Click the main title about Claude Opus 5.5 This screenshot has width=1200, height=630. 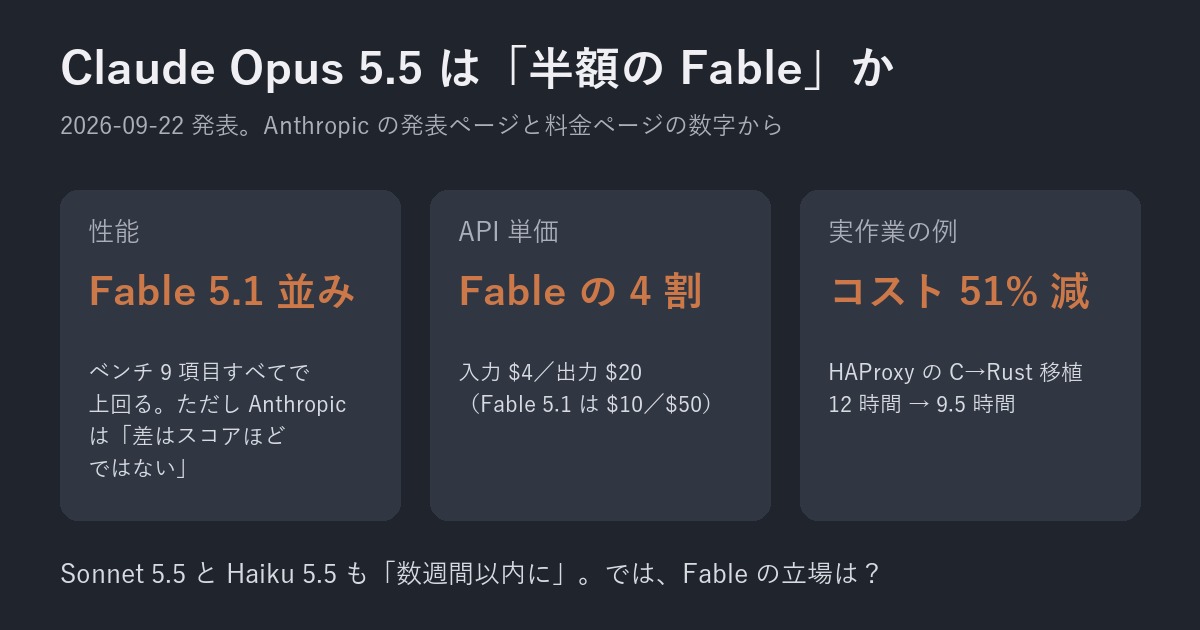click(x=478, y=69)
